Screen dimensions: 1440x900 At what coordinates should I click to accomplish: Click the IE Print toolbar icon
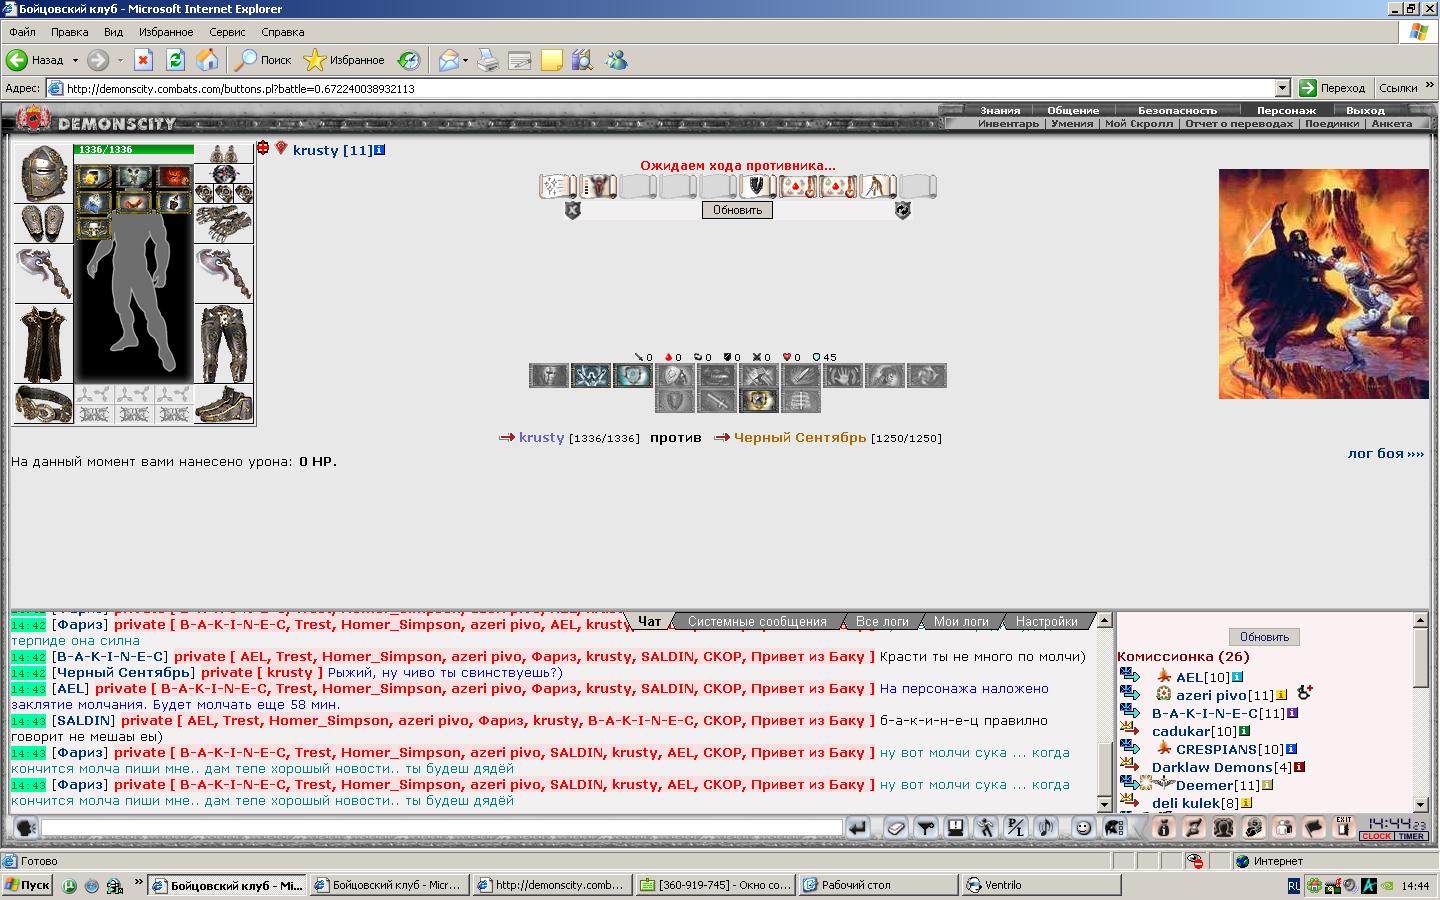[487, 60]
